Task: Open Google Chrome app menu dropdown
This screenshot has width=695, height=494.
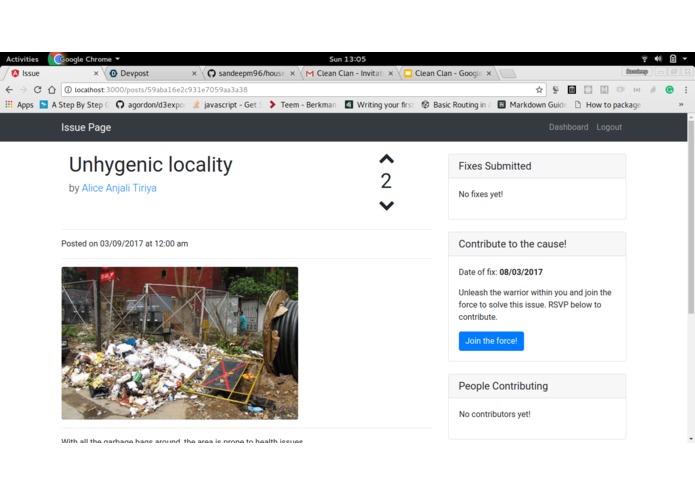Action: pyautogui.click(x=86, y=59)
